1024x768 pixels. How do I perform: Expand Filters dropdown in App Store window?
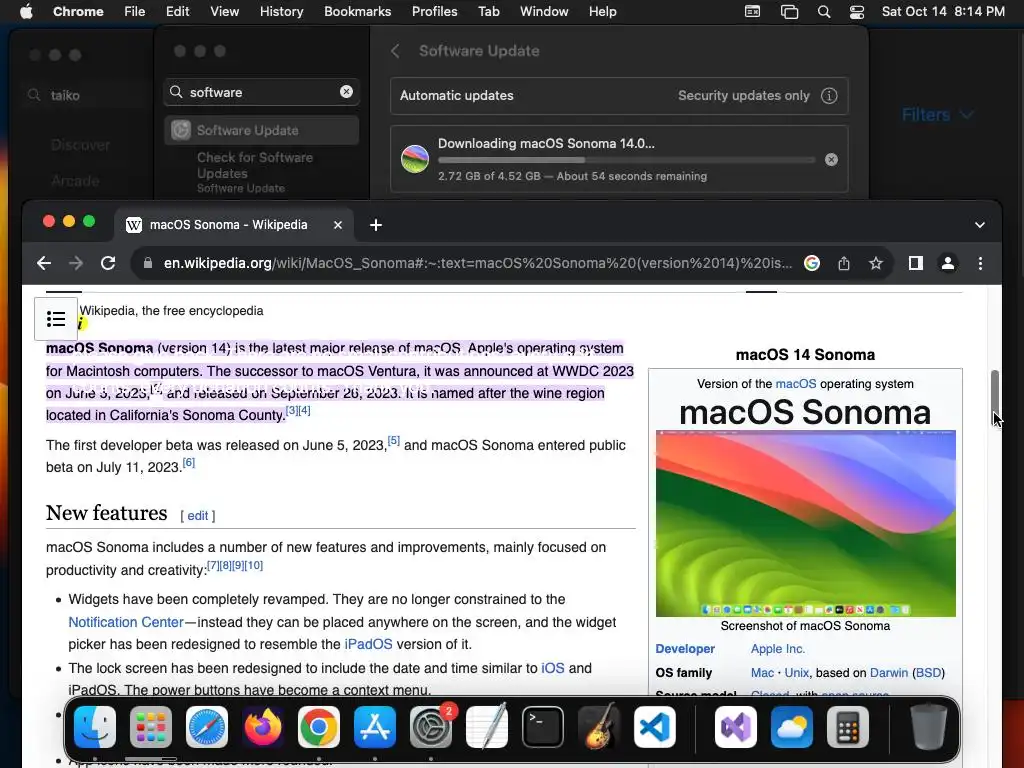point(938,115)
